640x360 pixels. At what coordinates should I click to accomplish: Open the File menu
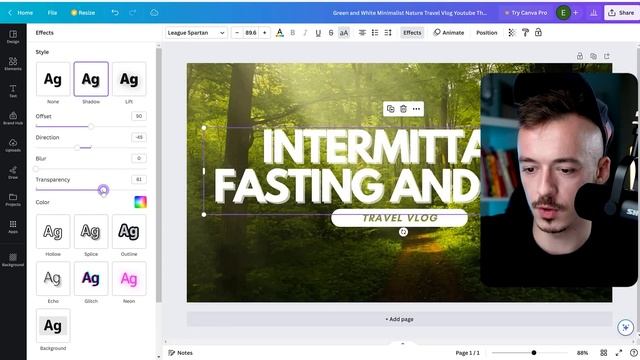coord(52,13)
